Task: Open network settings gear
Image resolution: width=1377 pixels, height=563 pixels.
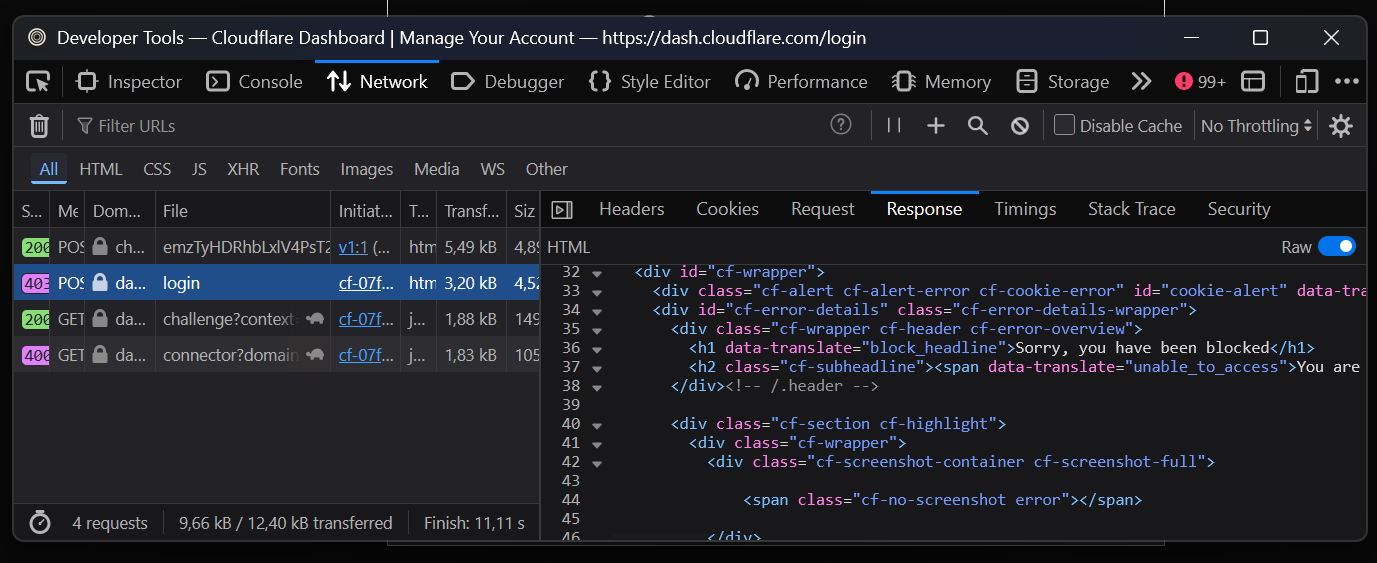Action: 1341,126
